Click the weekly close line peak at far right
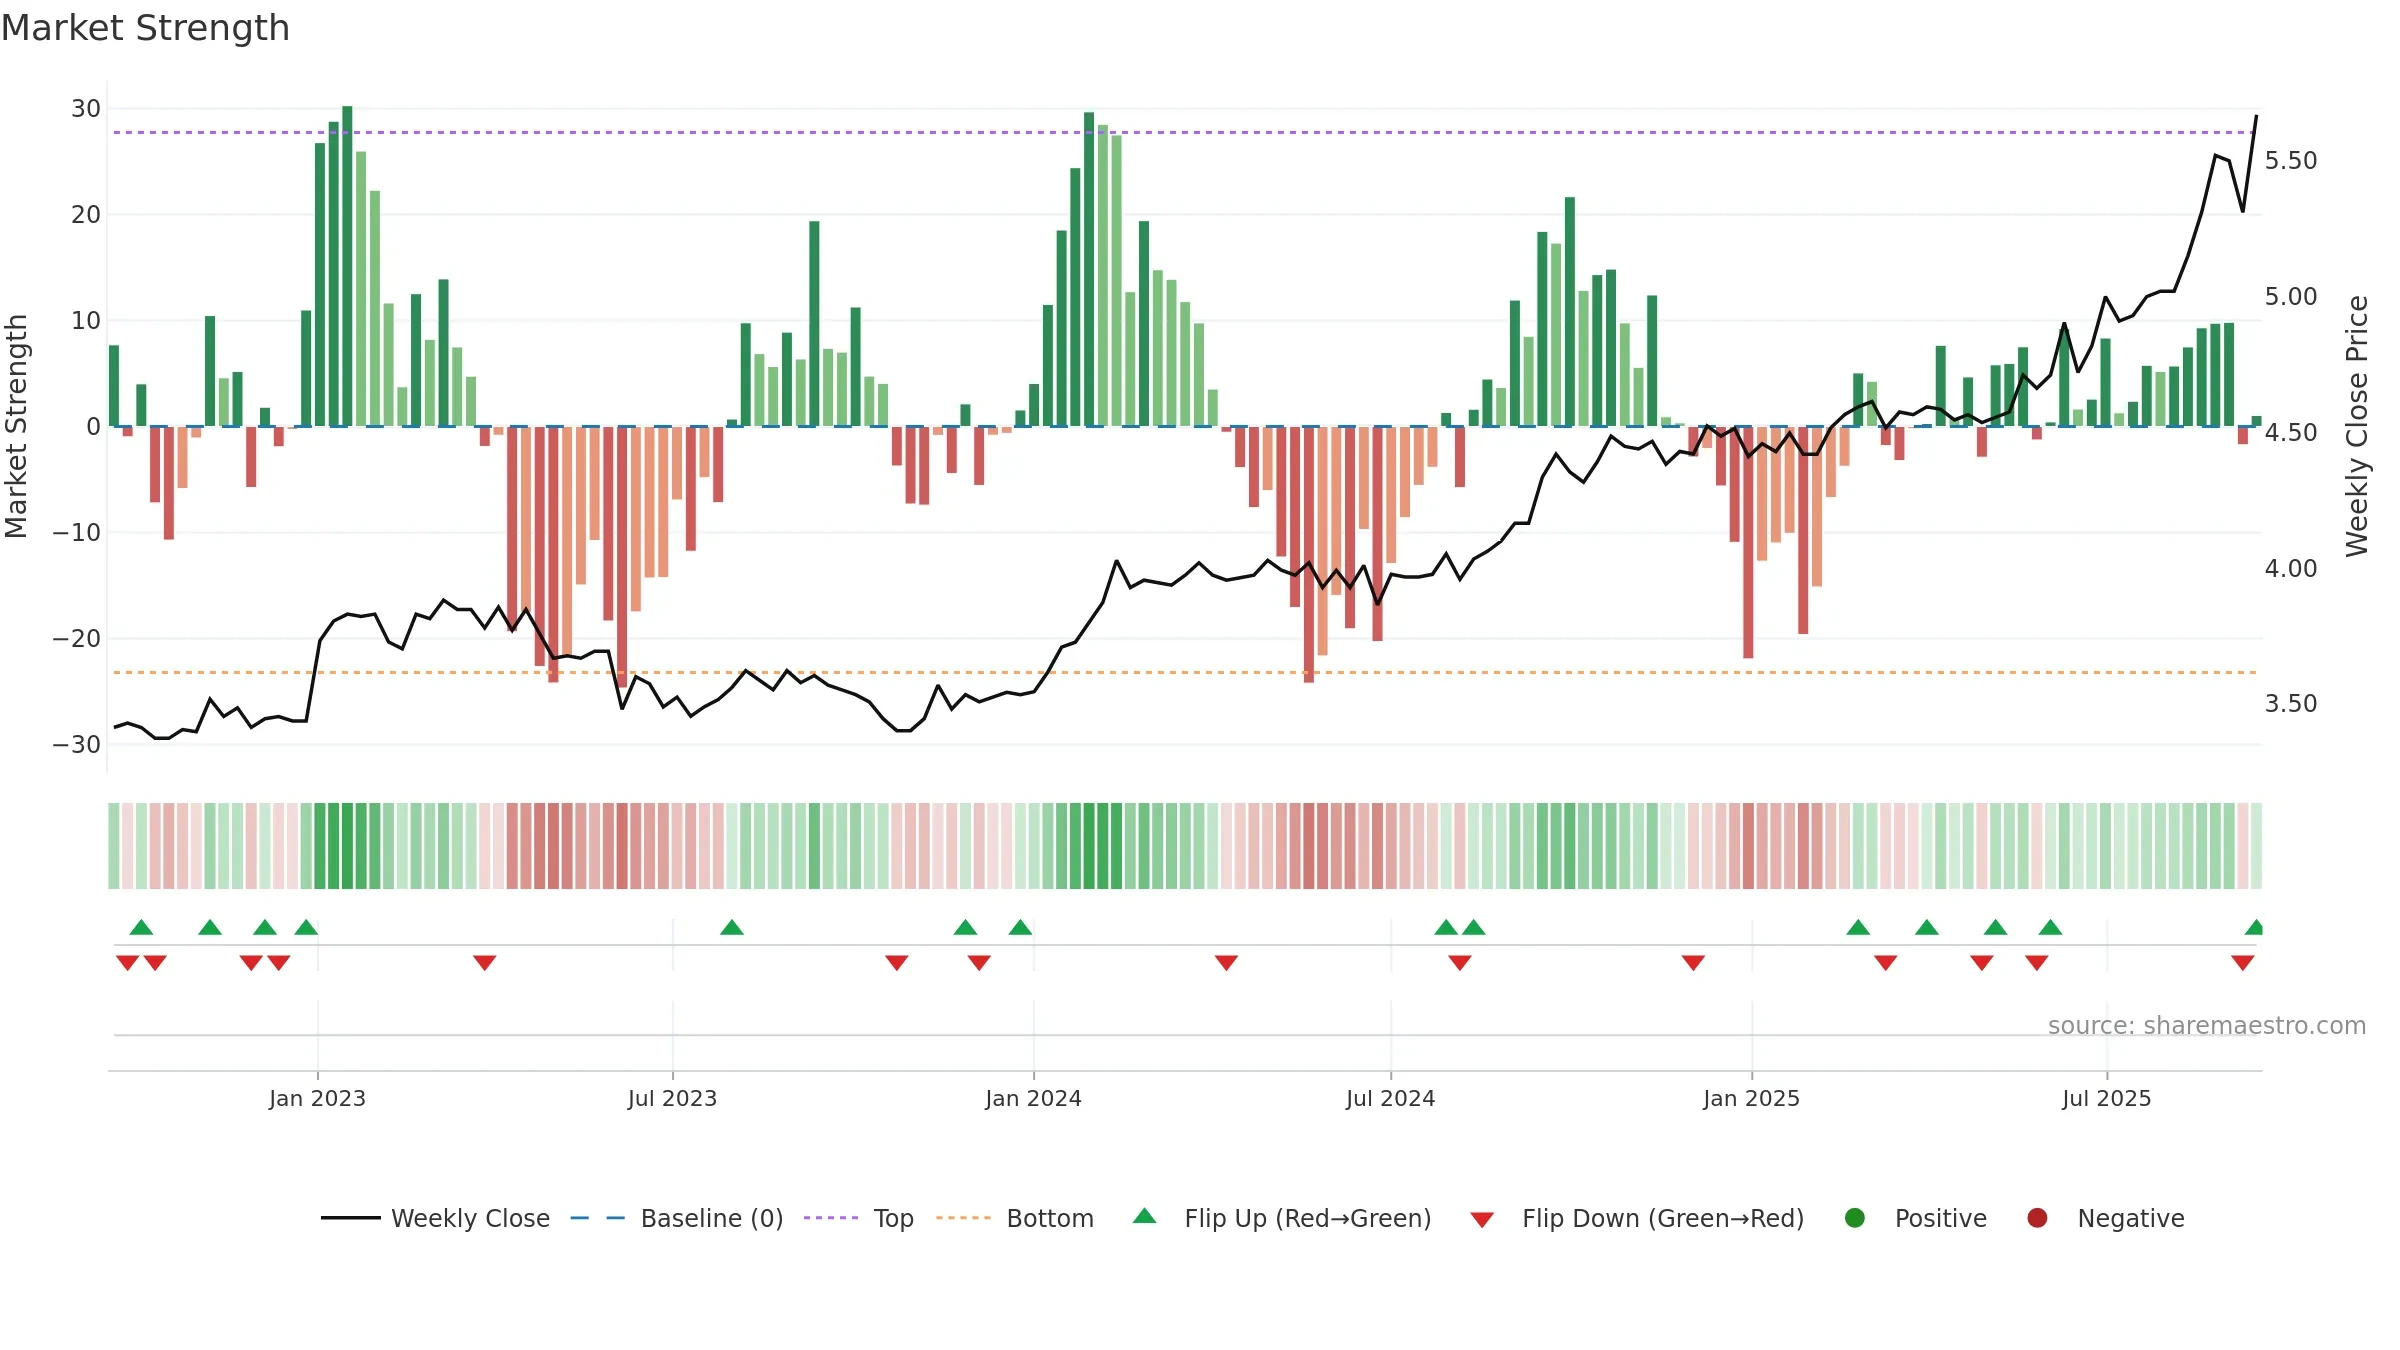The width and height of the screenshot is (2400, 1350). [x=2256, y=117]
